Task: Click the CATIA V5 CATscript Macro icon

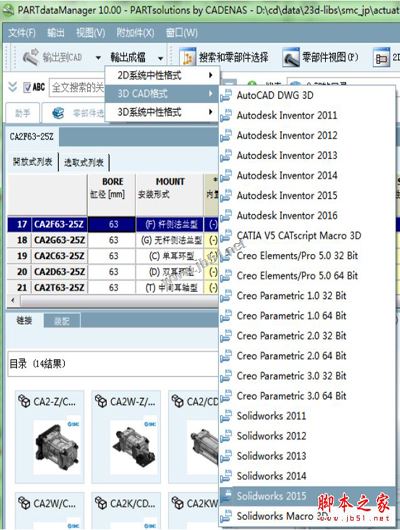Action: pos(226,236)
